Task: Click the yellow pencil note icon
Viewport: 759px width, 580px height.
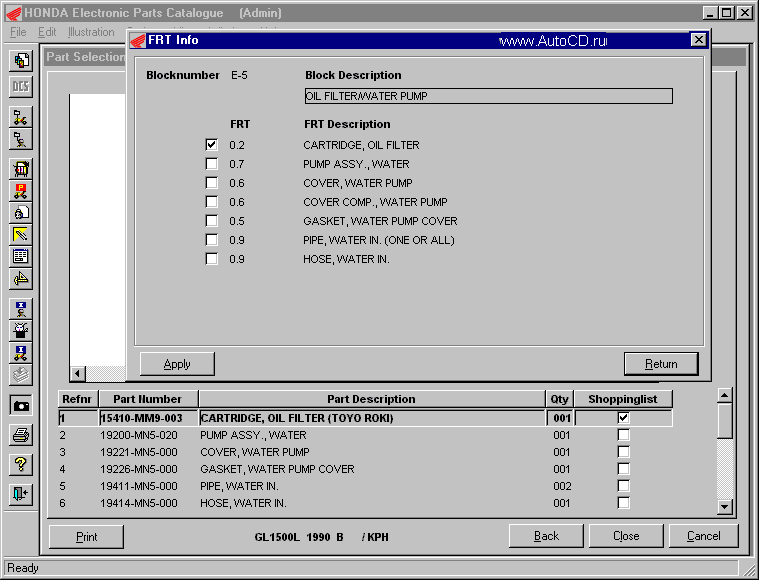Action: (x=21, y=235)
